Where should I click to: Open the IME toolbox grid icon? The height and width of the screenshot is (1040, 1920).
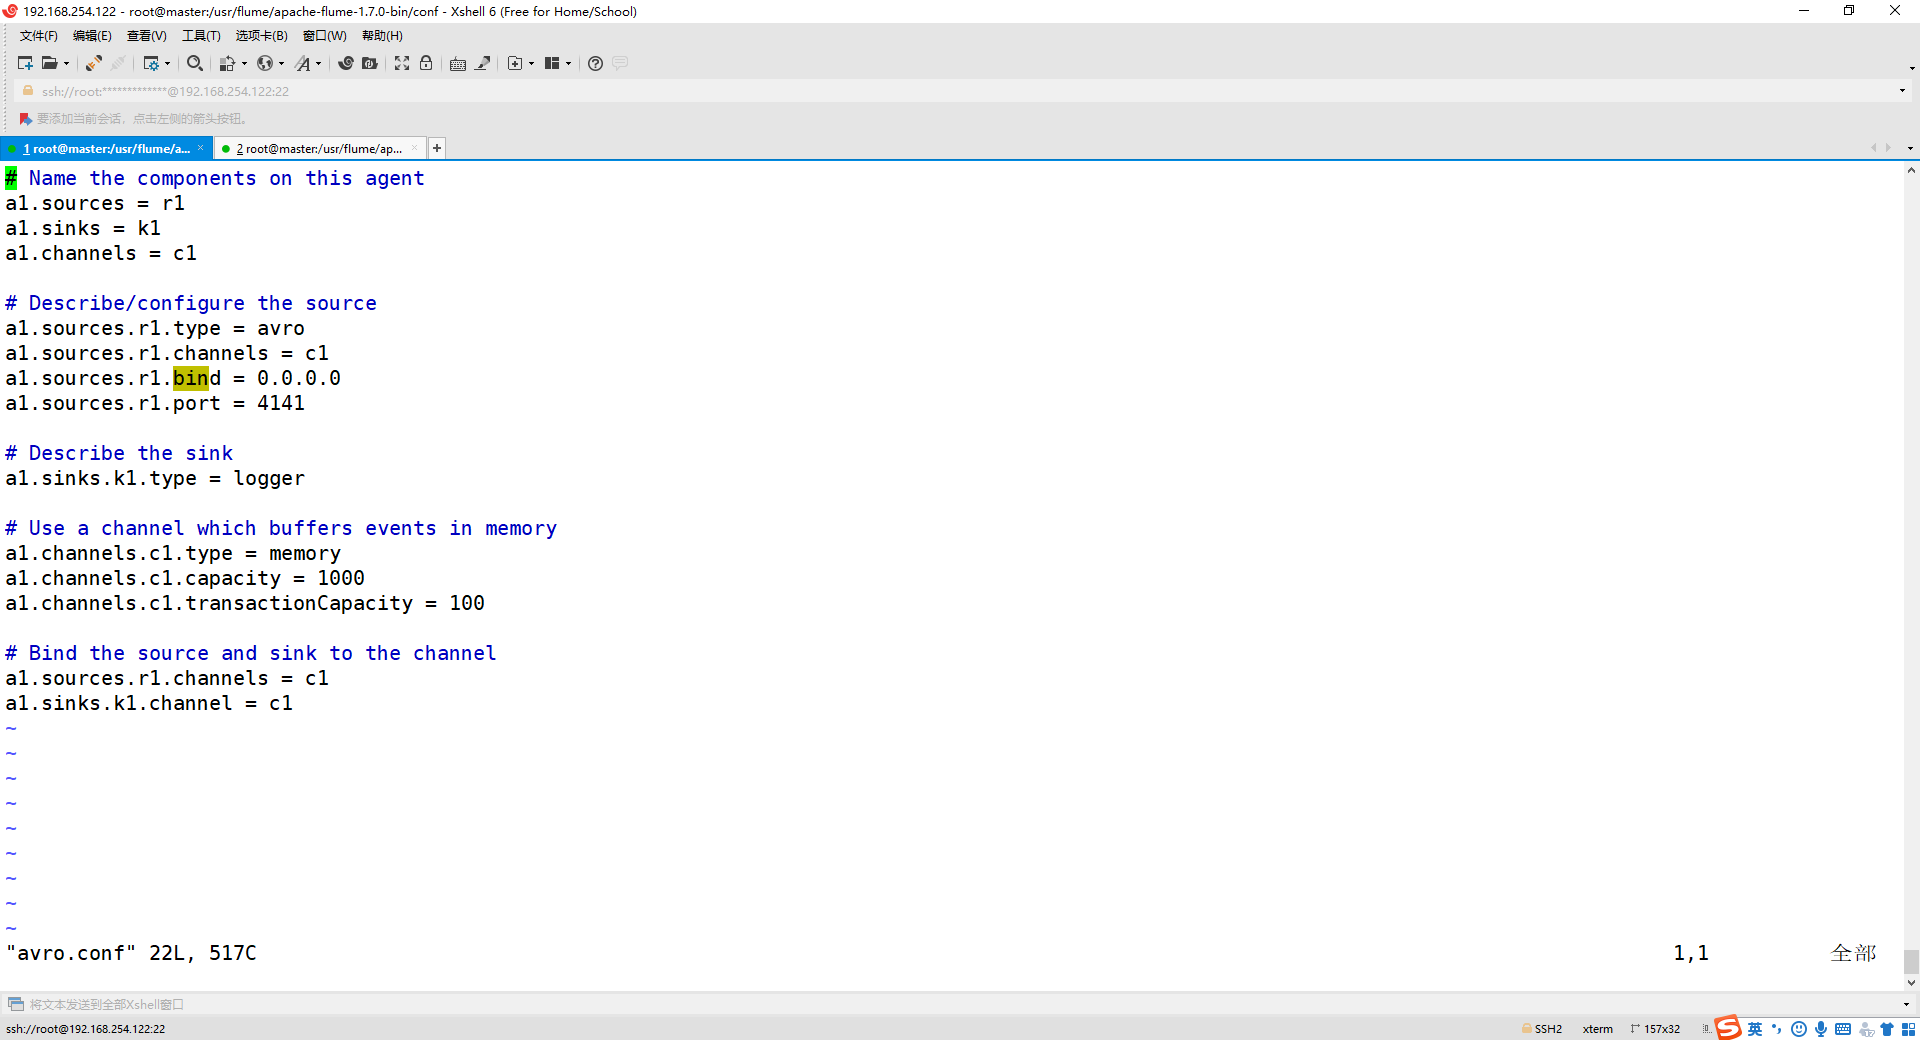coord(1908,1029)
